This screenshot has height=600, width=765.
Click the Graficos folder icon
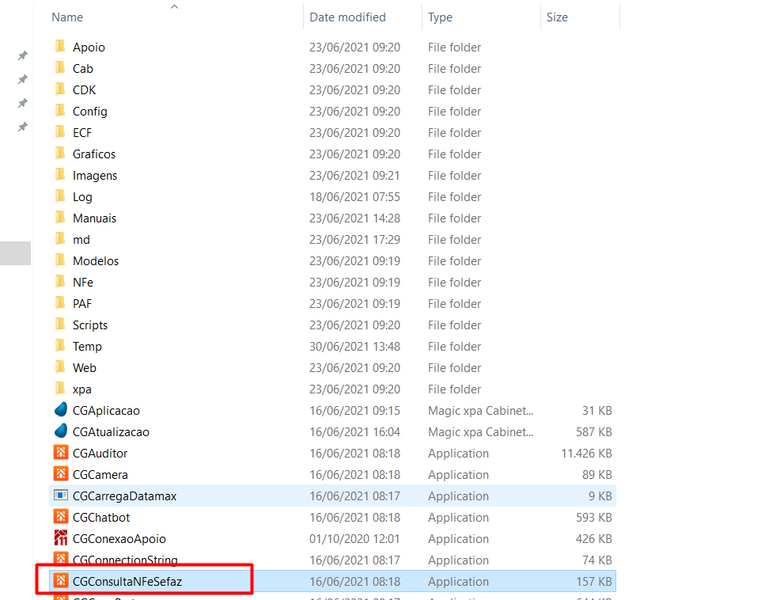60,154
